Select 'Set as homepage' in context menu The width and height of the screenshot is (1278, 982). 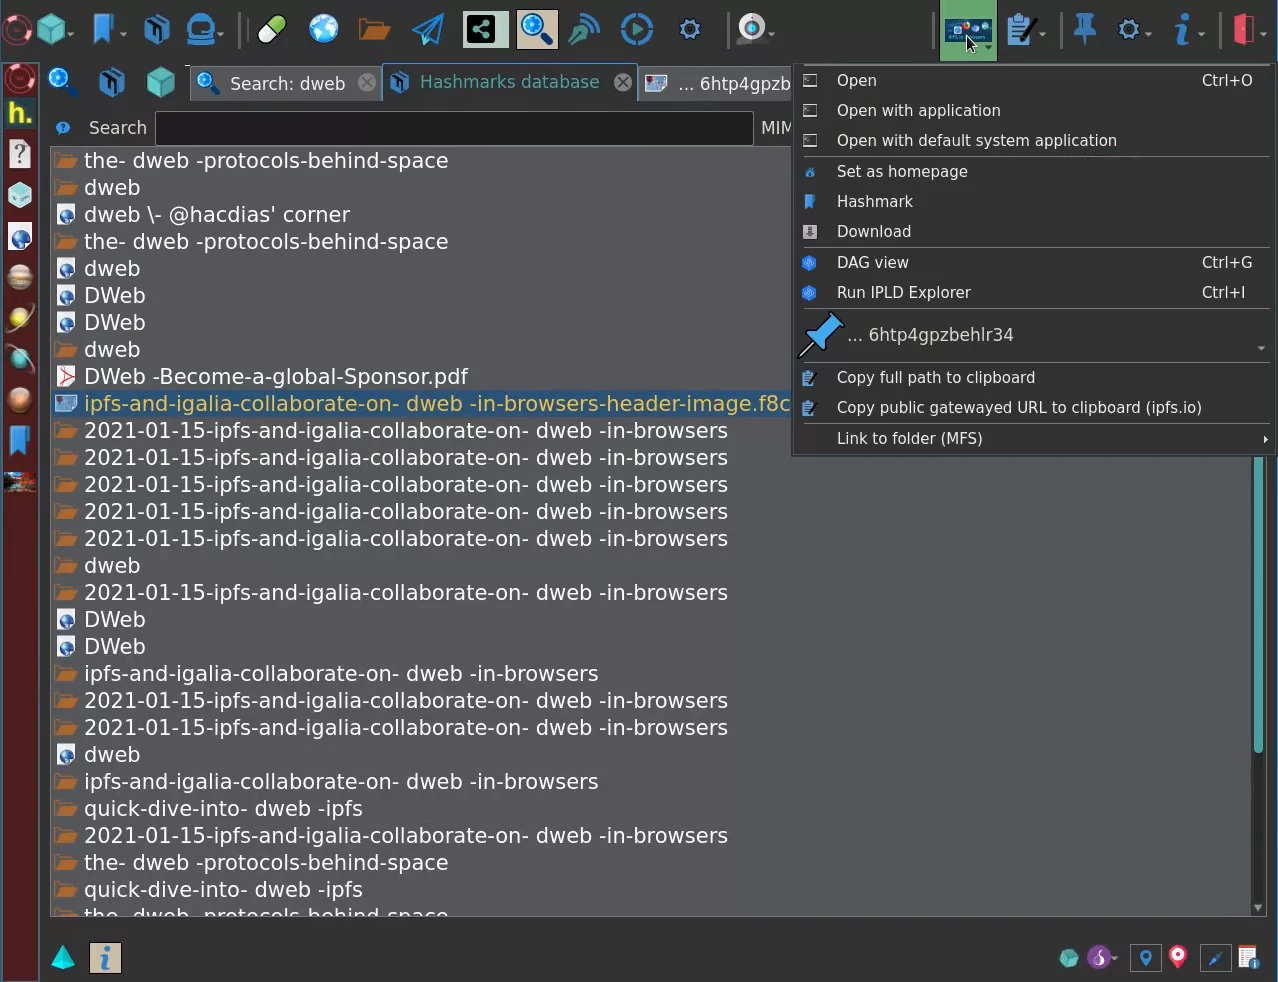(x=1035, y=172)
